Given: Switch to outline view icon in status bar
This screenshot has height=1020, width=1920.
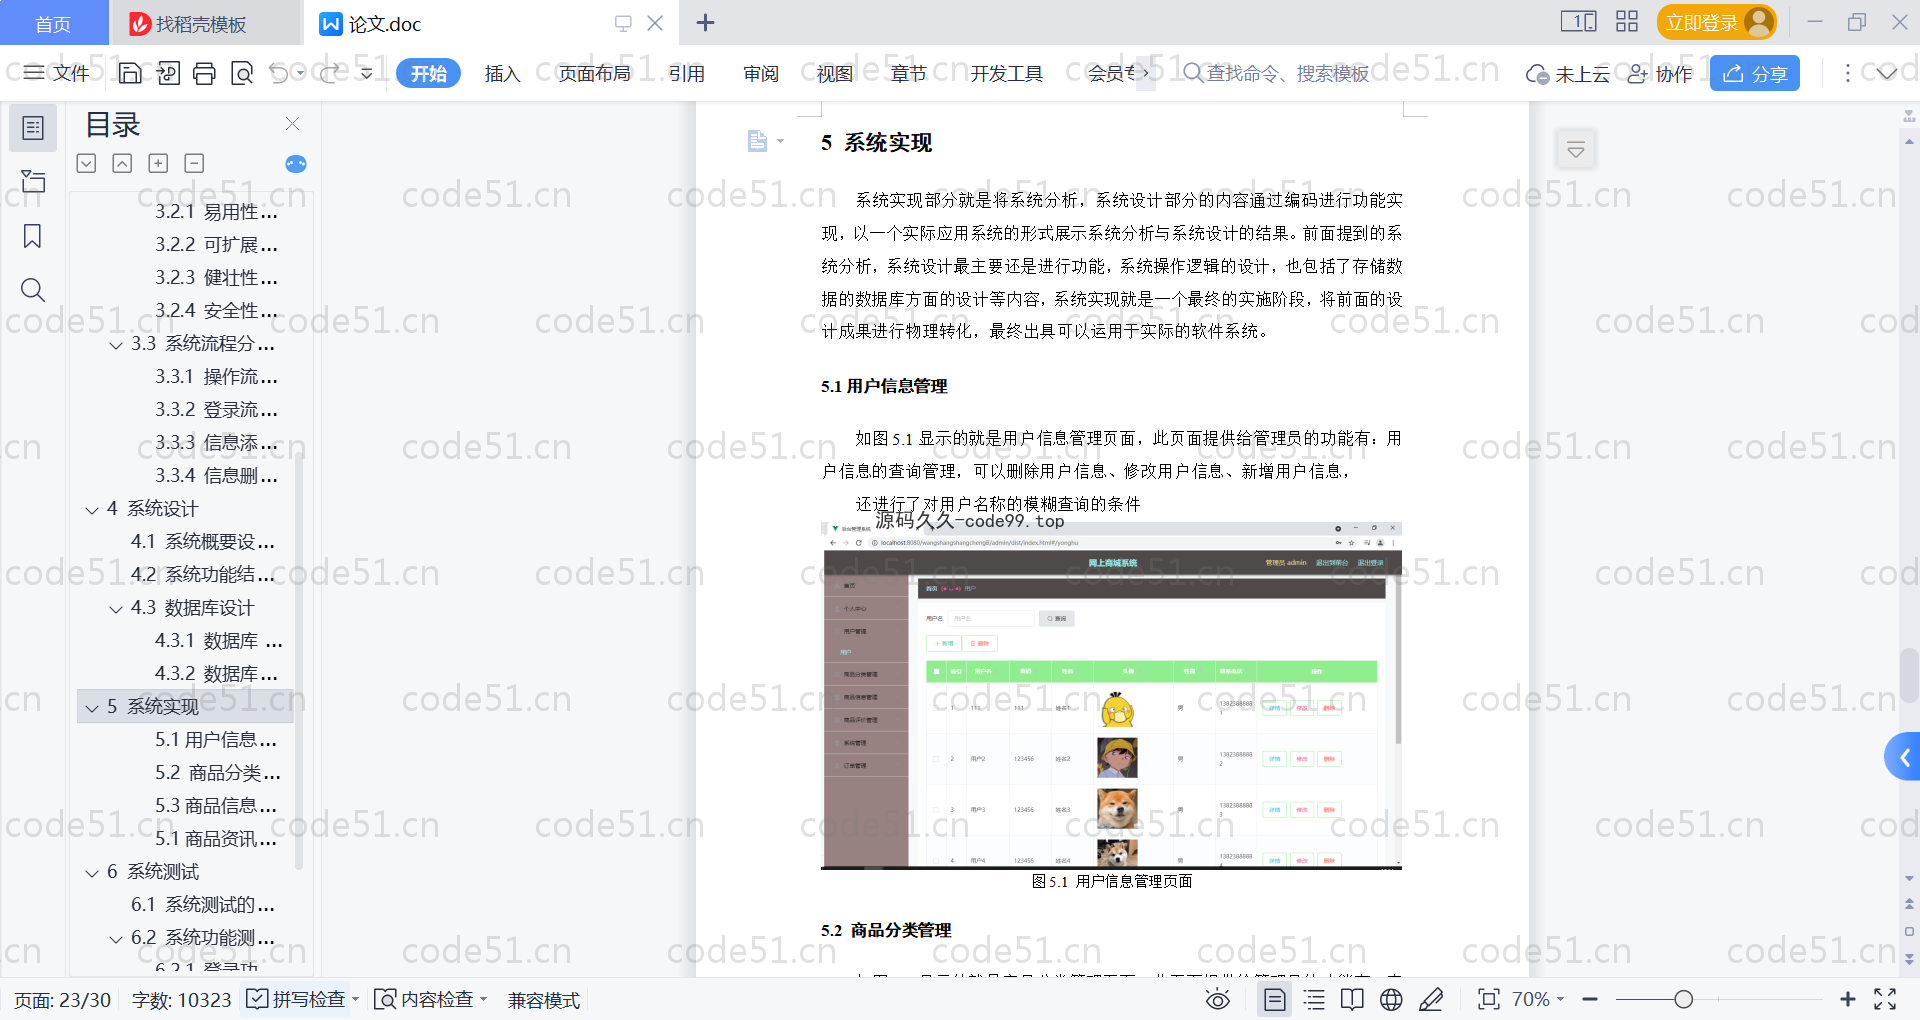Looking at the screenshot, I should coord(1314,999).
